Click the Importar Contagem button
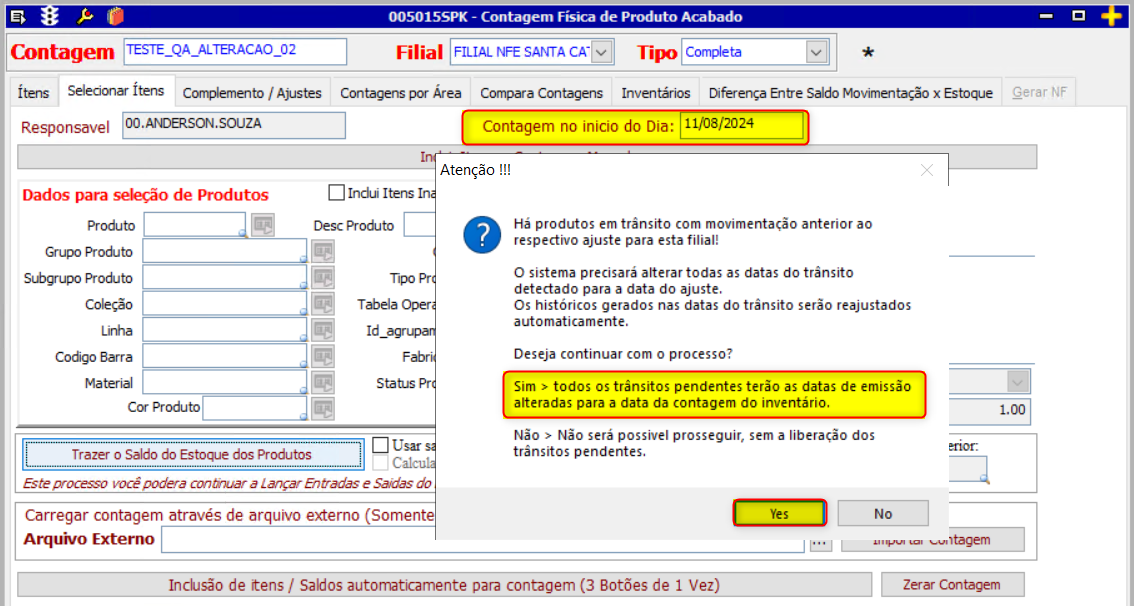The image size is (1134, 606). [x=933, y=539]
